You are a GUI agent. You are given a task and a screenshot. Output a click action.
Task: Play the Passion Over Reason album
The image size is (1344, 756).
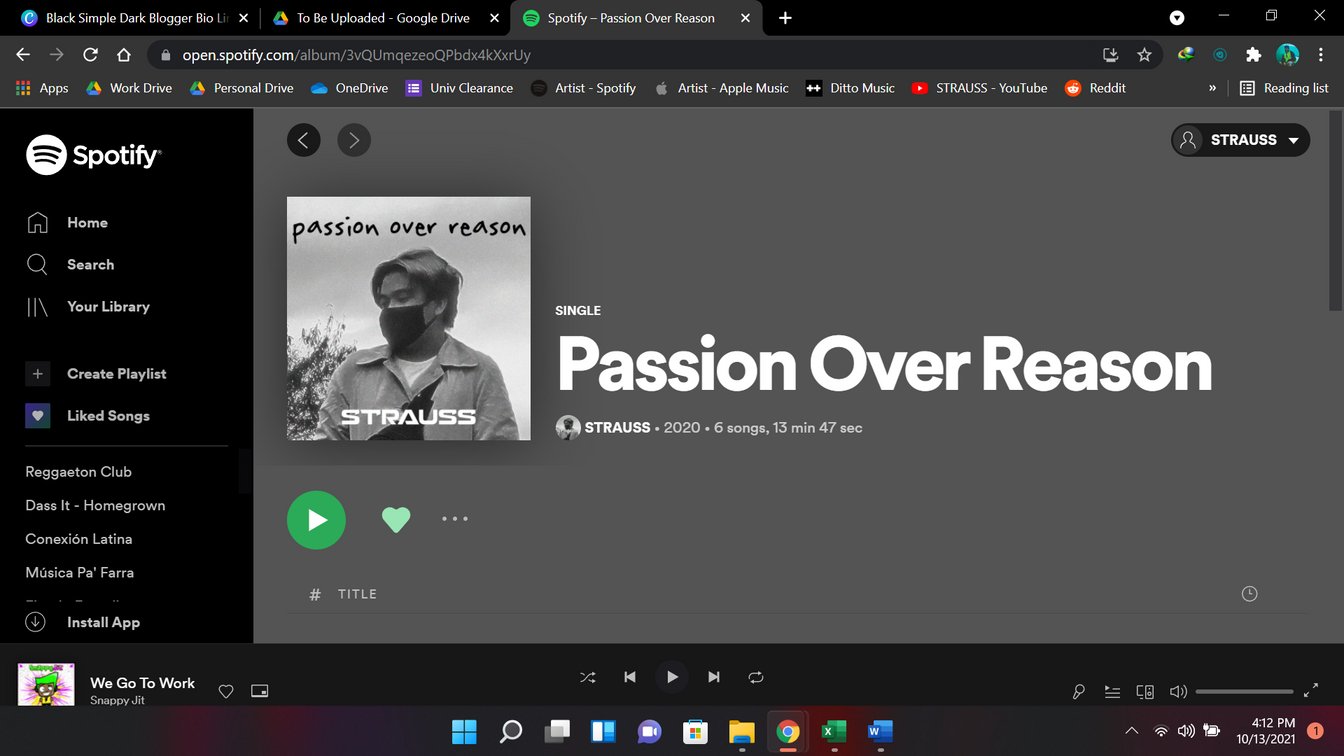tap(316, 520)
